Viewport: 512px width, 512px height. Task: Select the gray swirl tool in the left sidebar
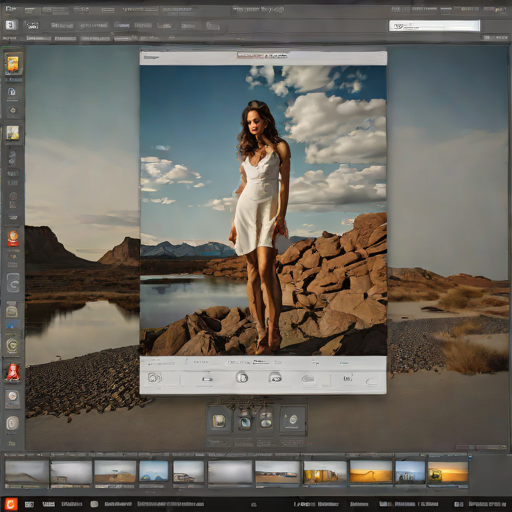12,158
